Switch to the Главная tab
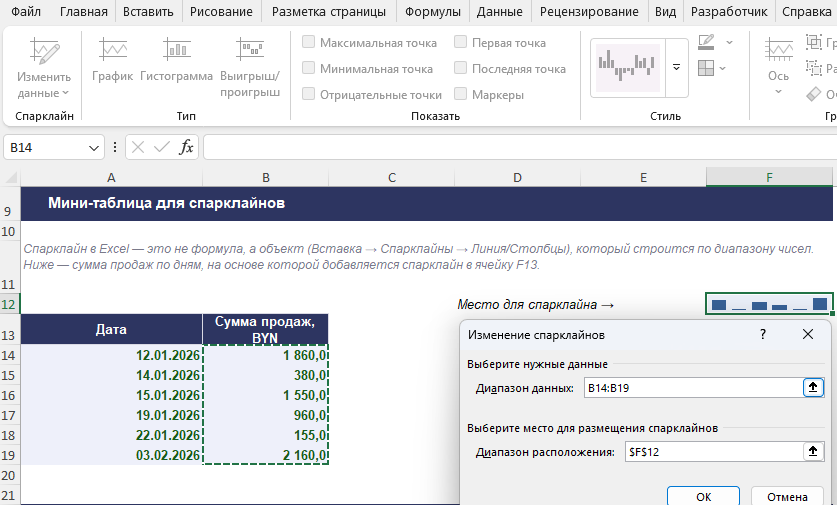Image resolution: width=837 pixels, height=505 pixels. (83, 12)
